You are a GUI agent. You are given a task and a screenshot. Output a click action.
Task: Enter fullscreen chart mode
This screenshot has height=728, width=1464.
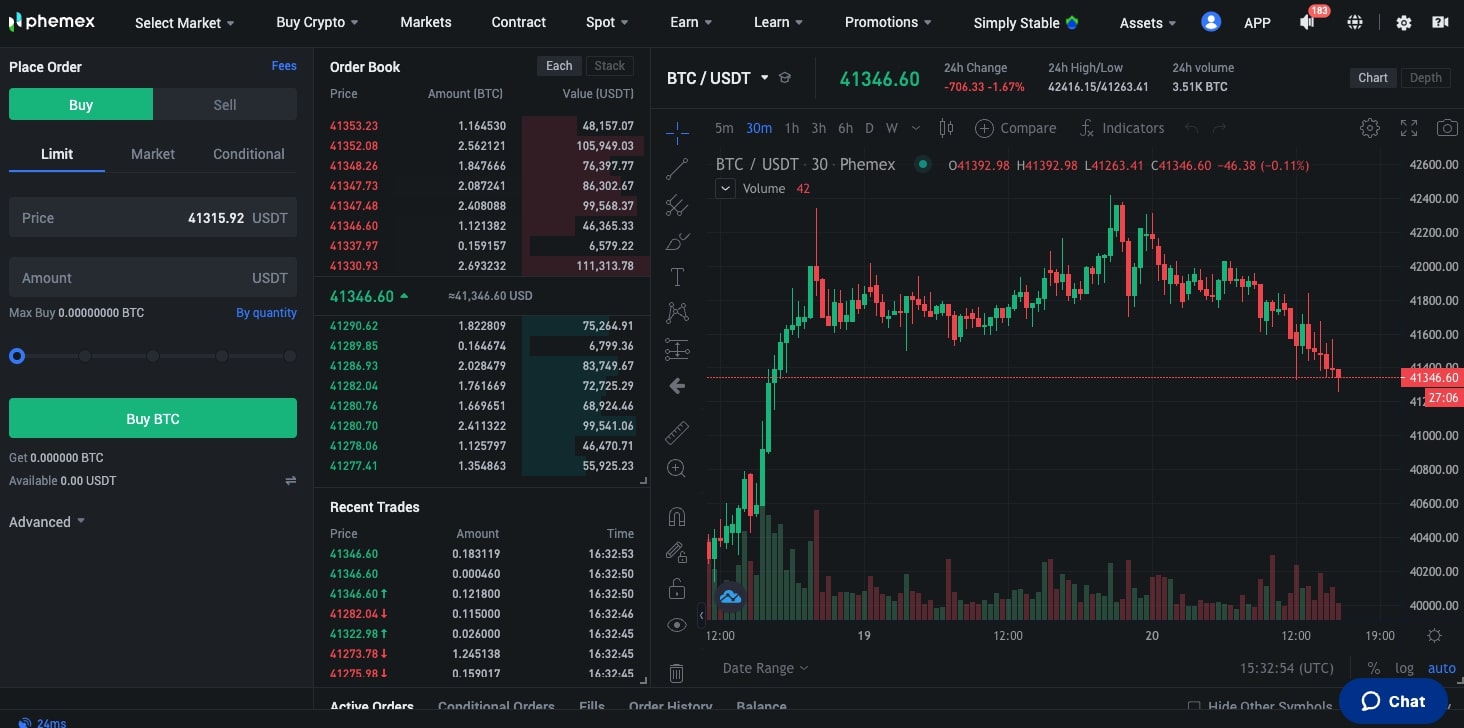pyautogui.click(x=1409, y=128)
